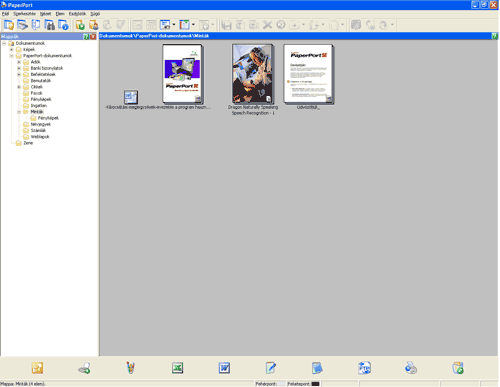Select the small Word document item
Screen dimensions: 500x387
[x=131, y=97]
